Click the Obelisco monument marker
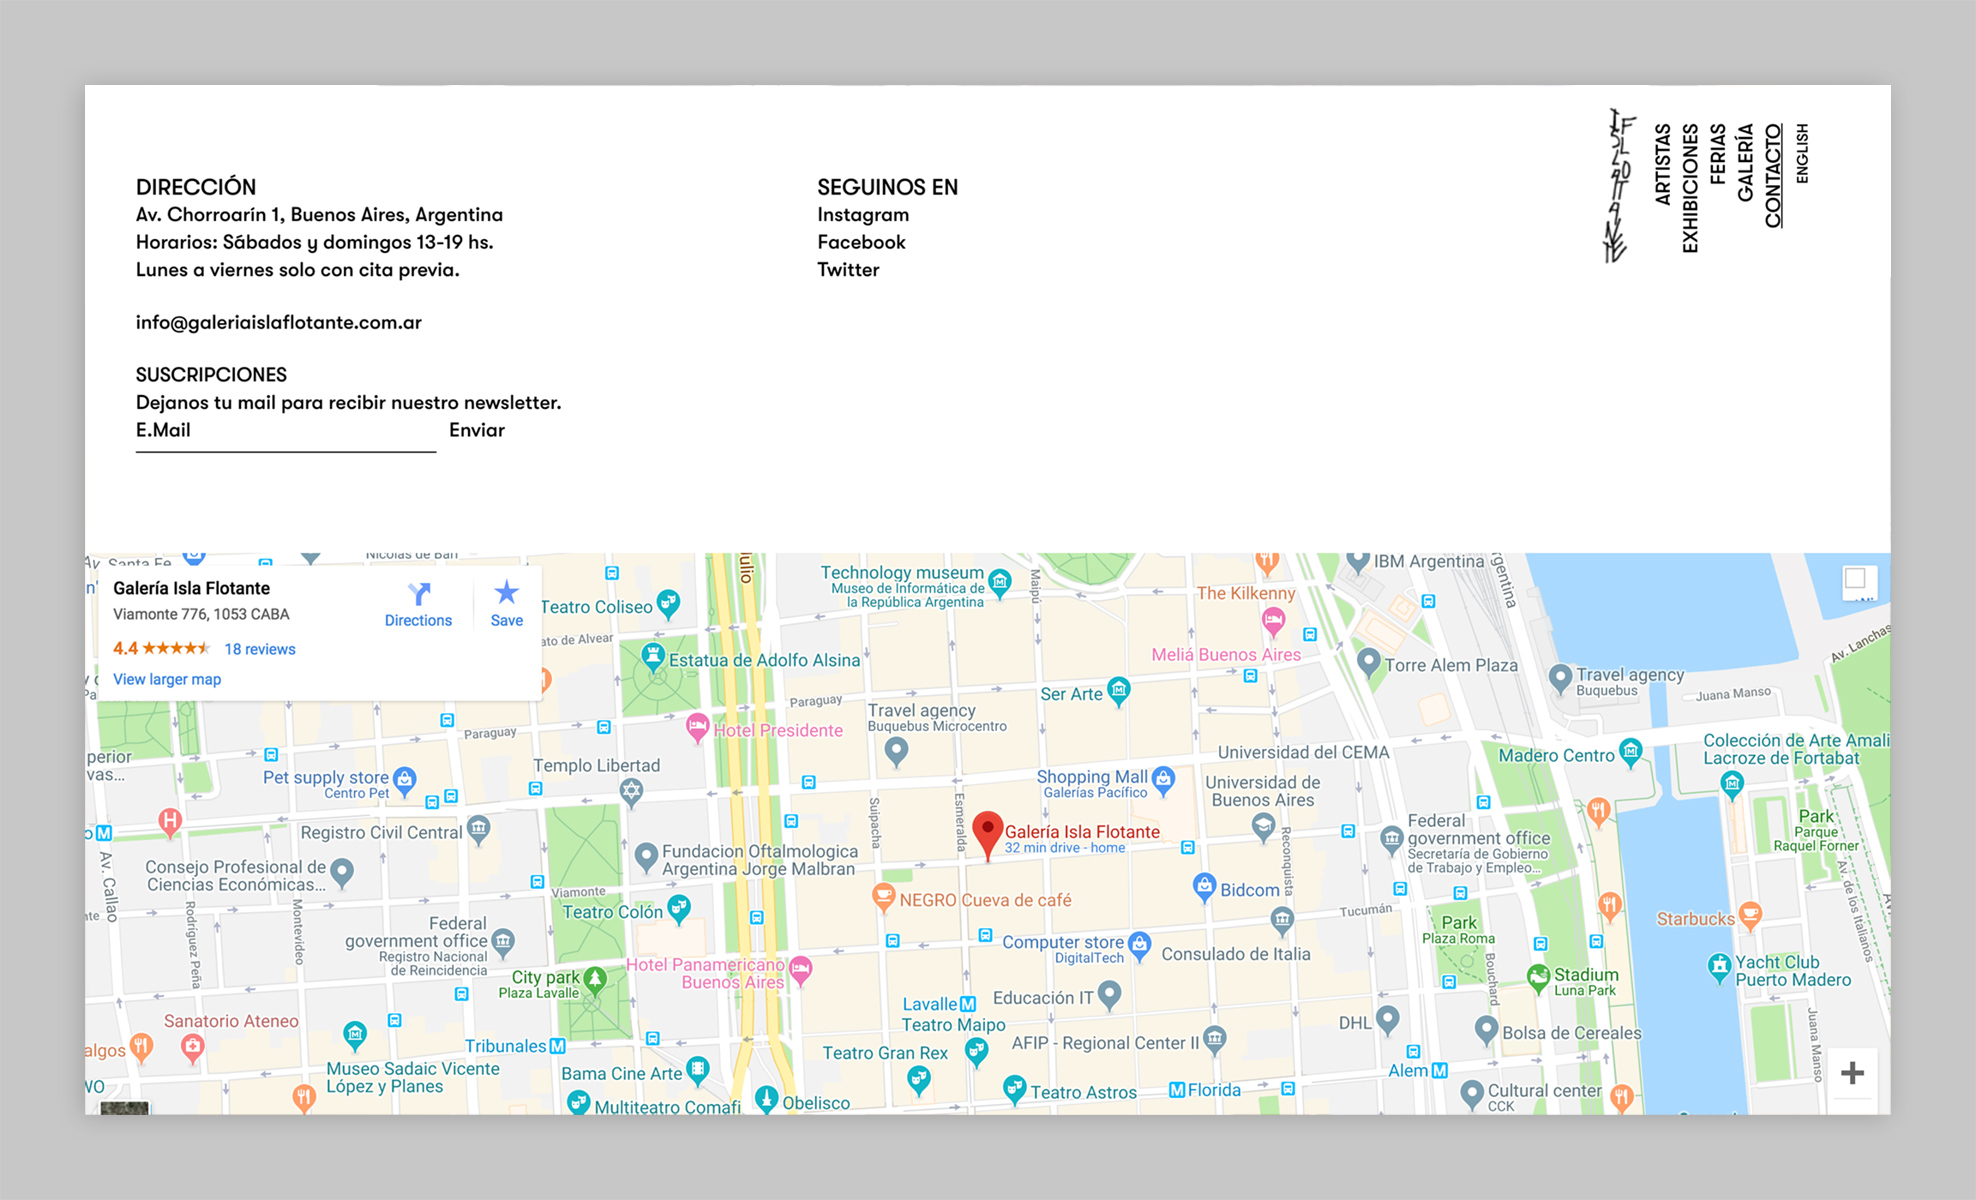Image resolution: width=1976 pixels, height=1200 pixels. [x=766, y=1099]
